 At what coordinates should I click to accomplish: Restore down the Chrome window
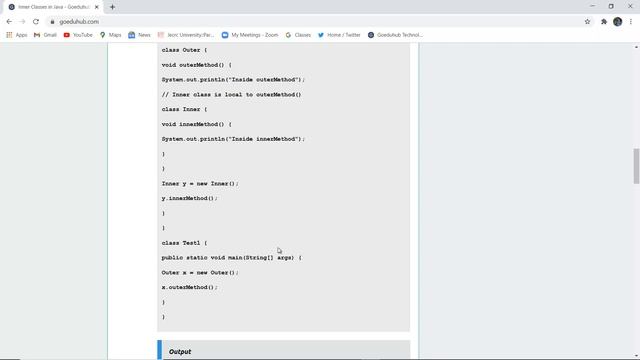point(611,7)
